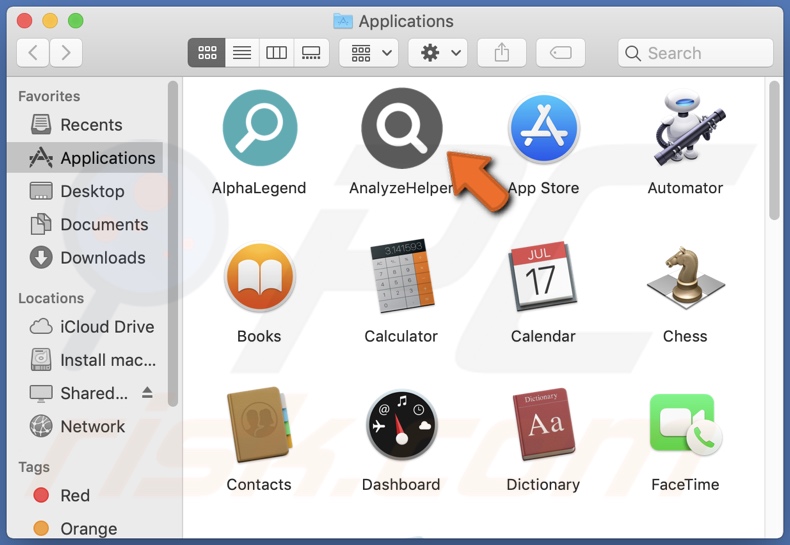
Task: Select the AnalyzeHelper application icon
Action: pos(402,128)
